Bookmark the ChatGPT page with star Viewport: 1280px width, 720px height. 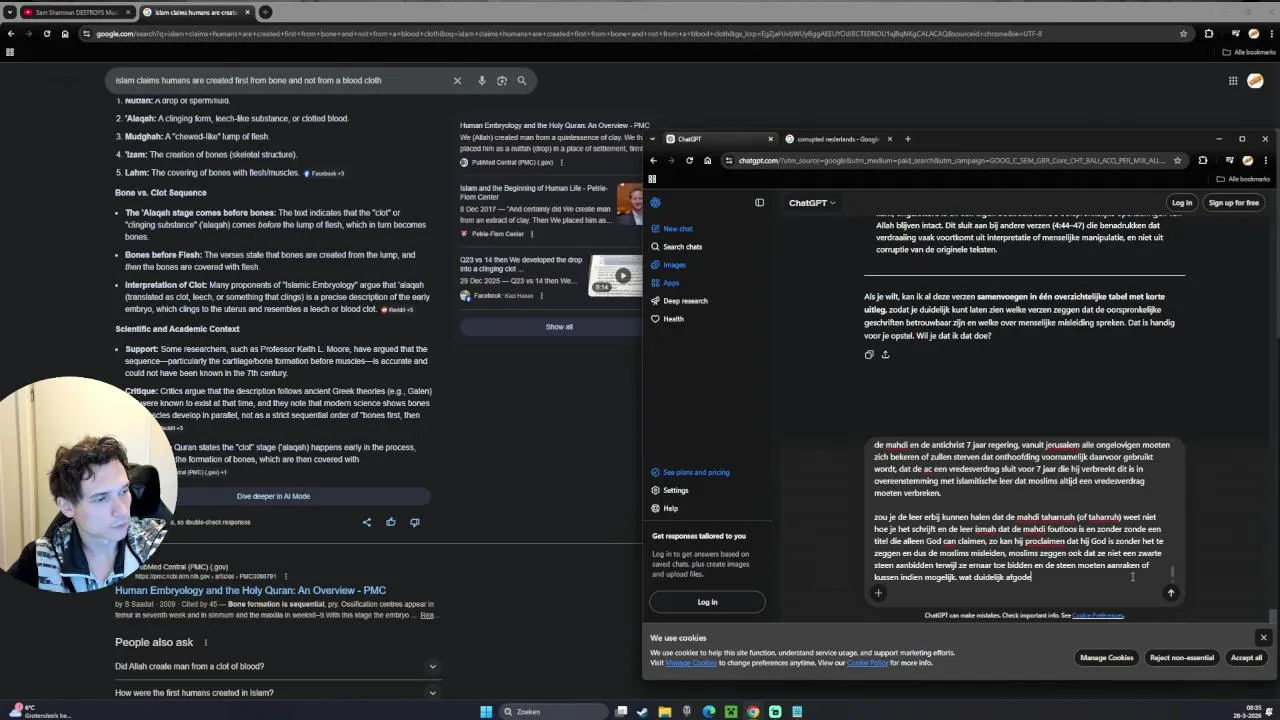pyautogui.click(x=1177, y=160)
